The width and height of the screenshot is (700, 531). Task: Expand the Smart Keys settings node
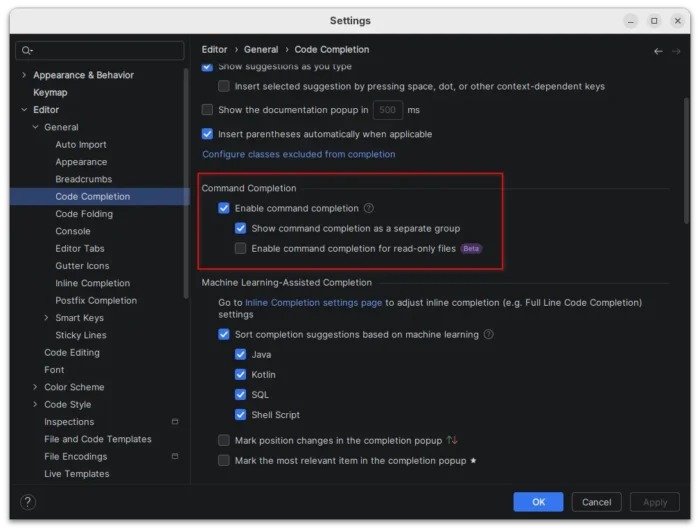click(46, 318)
